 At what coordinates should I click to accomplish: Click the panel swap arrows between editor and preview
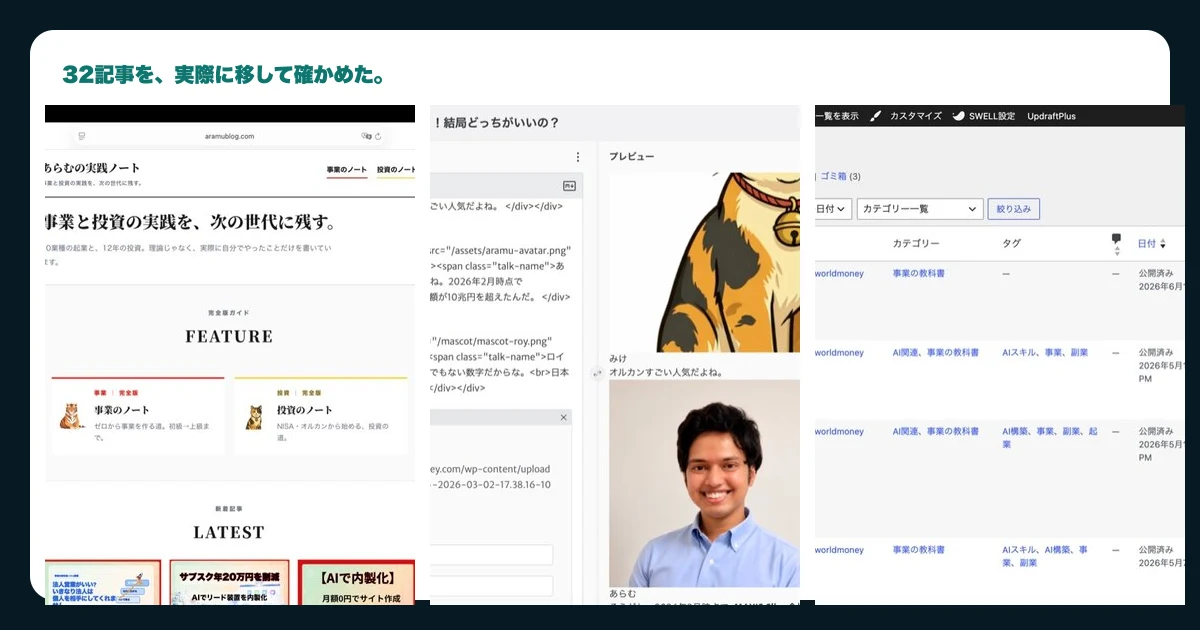coord(597,373)
